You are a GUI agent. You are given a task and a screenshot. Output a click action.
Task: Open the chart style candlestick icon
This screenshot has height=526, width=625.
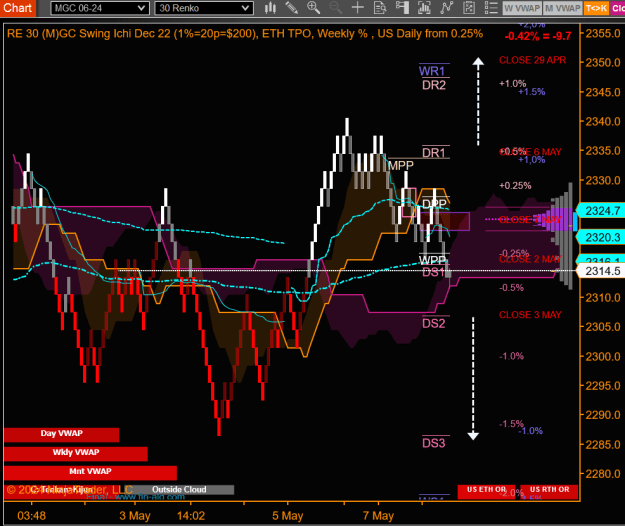pos(270,8)
